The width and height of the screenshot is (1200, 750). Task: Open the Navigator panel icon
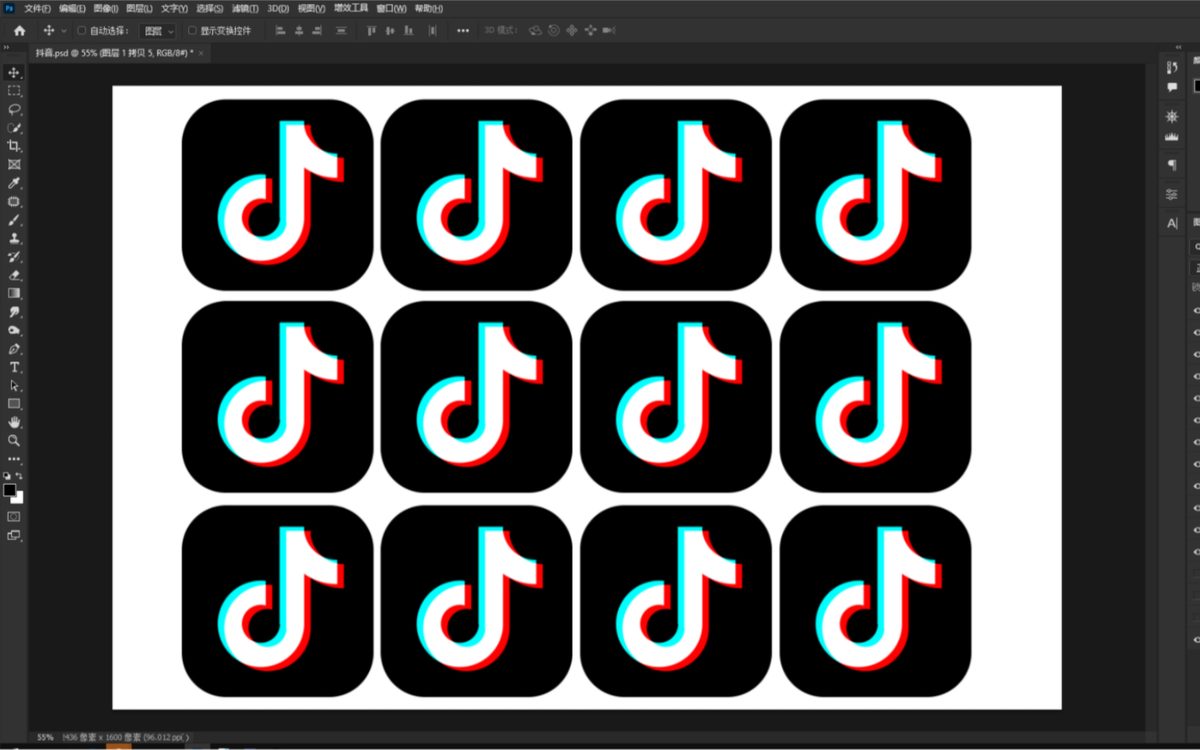pos(1172,116)
